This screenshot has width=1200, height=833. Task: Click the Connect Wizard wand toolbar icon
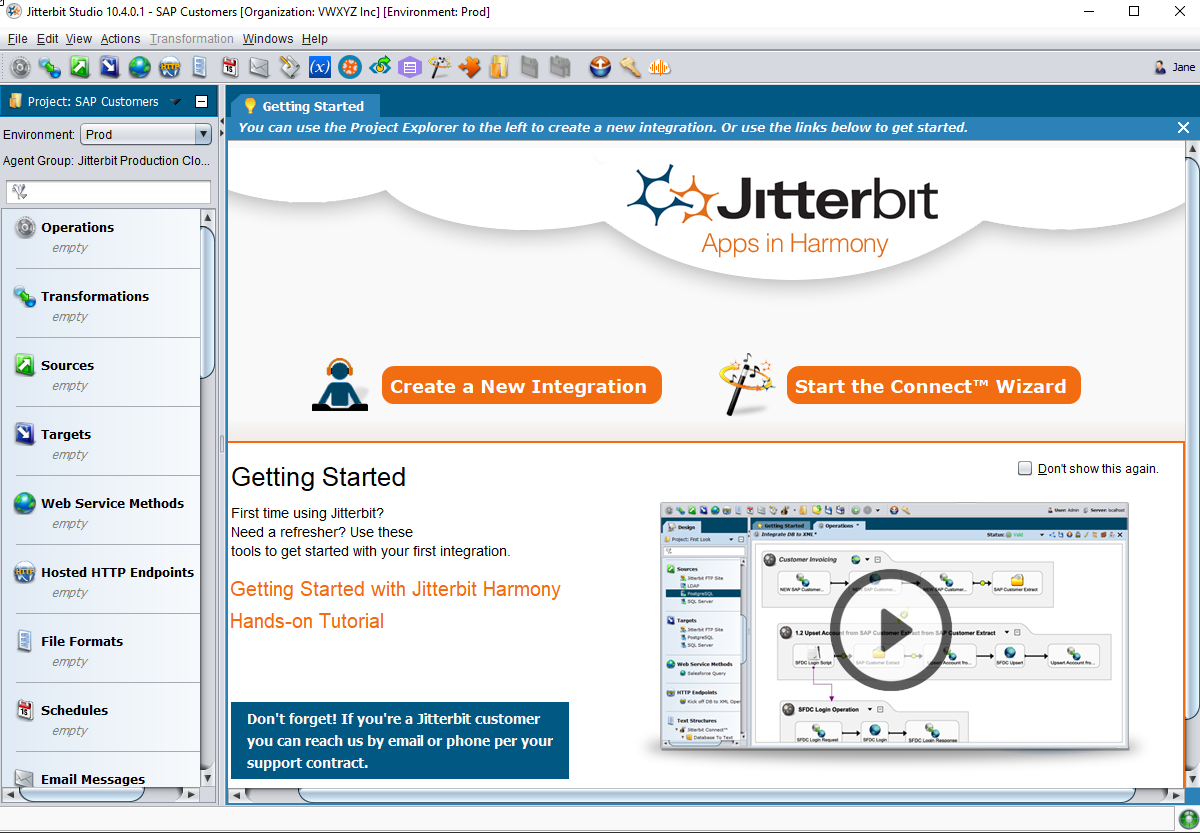[440, 67]
